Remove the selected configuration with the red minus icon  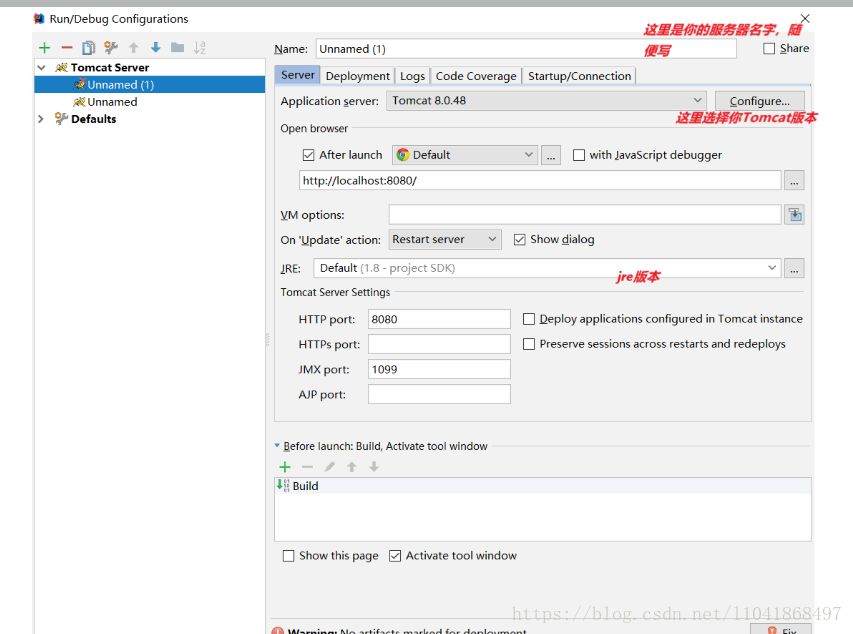(x=67, y=48)
